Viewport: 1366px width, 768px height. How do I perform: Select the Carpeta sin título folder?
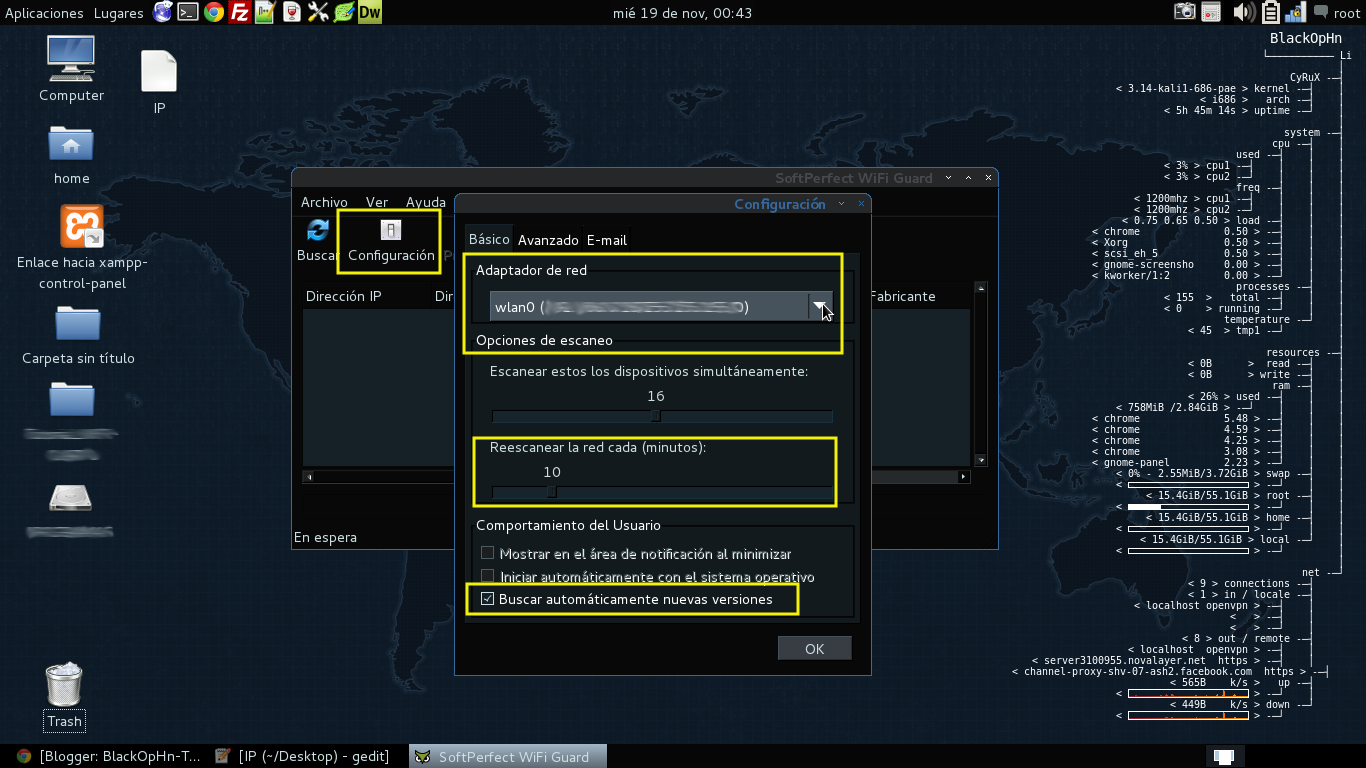pos(78,335)
